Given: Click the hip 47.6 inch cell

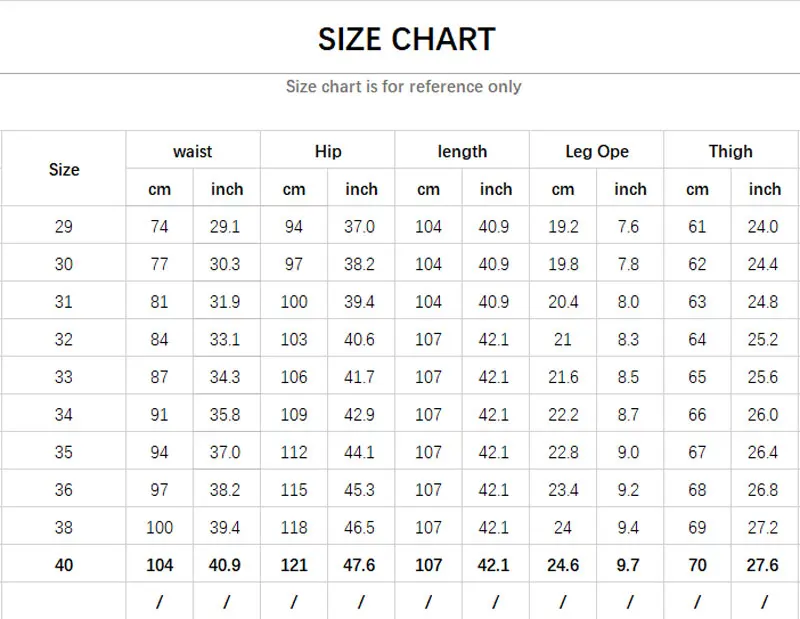Looking at the screenshot, I should 359,566.
